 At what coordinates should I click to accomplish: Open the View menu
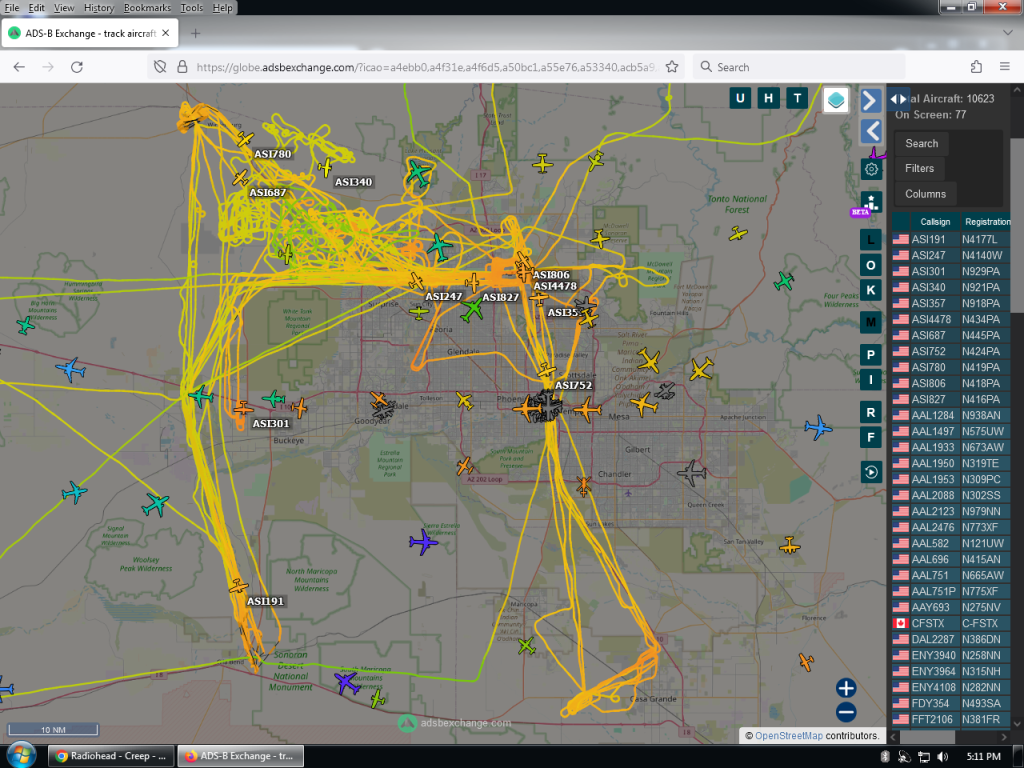click(64, 8)
